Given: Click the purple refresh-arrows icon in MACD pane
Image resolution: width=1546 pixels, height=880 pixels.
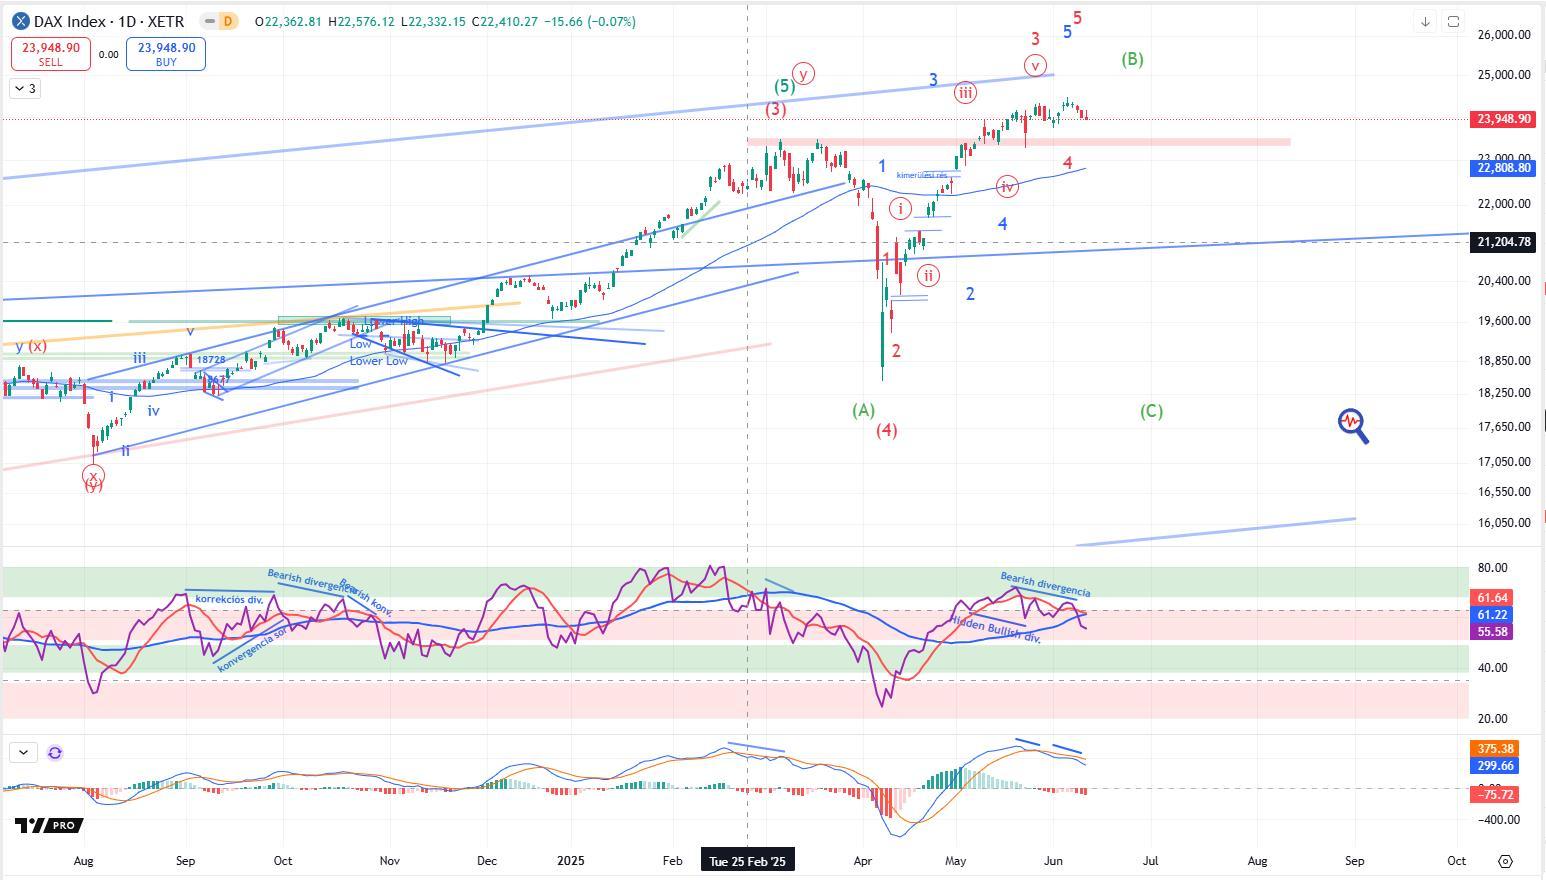Looking at the screenshot, I should 55,753.
